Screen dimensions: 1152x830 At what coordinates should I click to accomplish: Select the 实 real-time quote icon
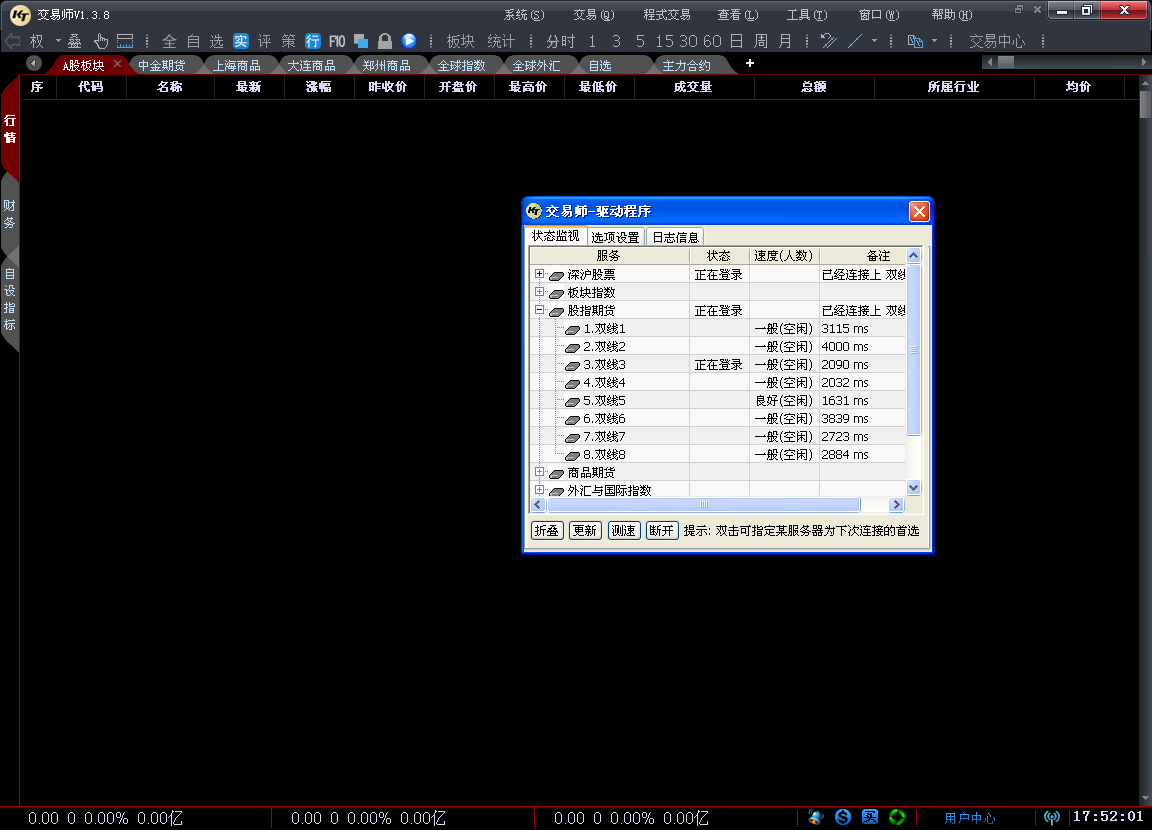point(241,41)
